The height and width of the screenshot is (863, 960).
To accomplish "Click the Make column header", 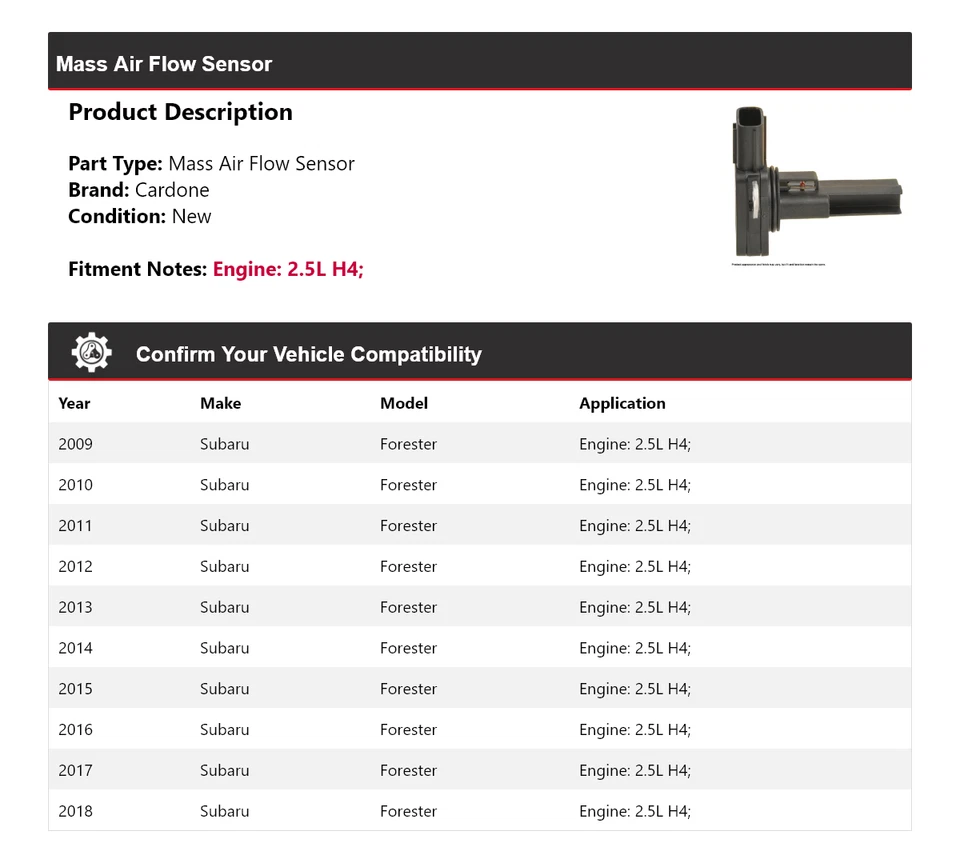I will point(220,403).
